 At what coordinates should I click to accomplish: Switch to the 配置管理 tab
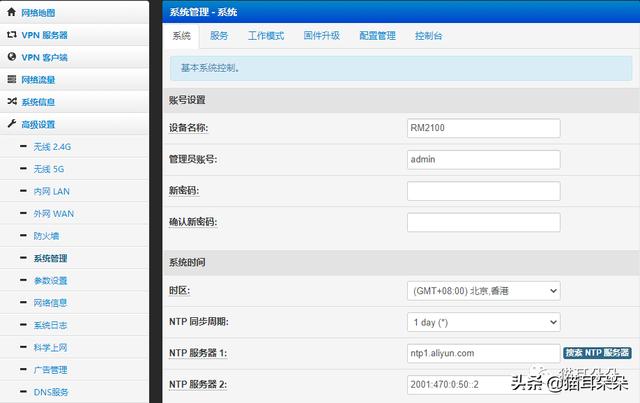(x=378, y=36)
